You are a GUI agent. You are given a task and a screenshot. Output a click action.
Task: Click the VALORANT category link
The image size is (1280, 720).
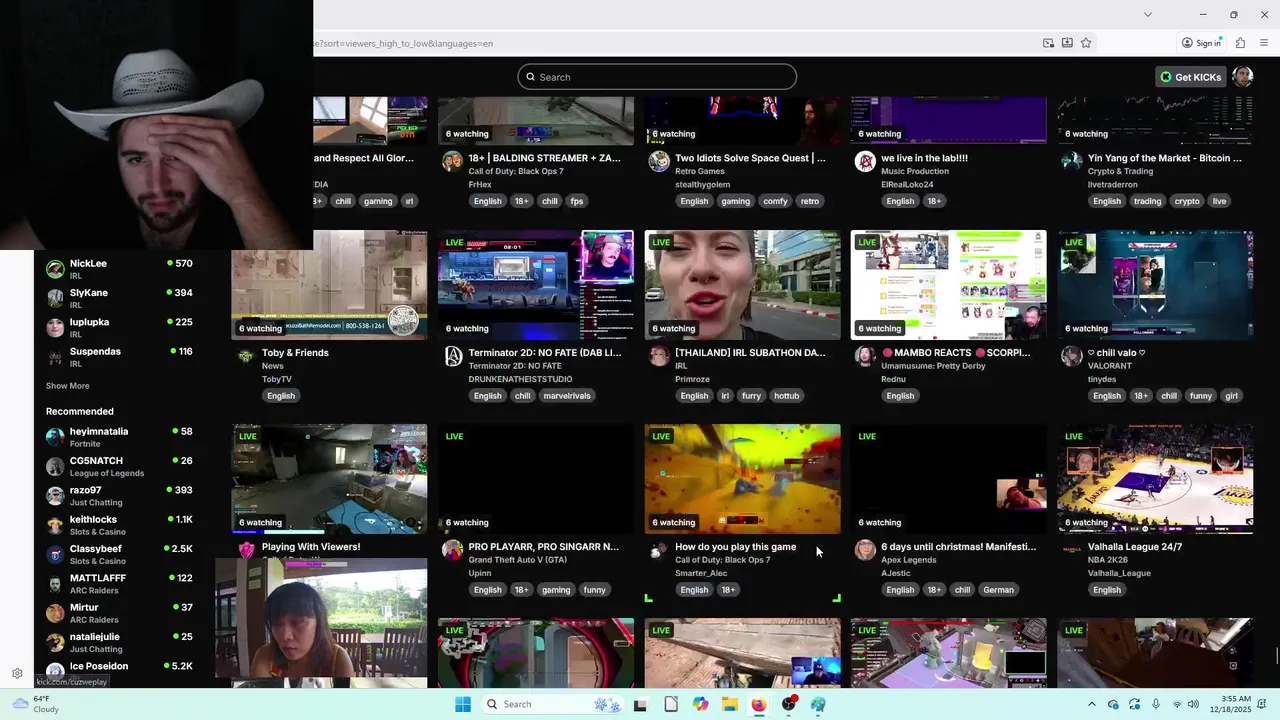point(1109,366)
